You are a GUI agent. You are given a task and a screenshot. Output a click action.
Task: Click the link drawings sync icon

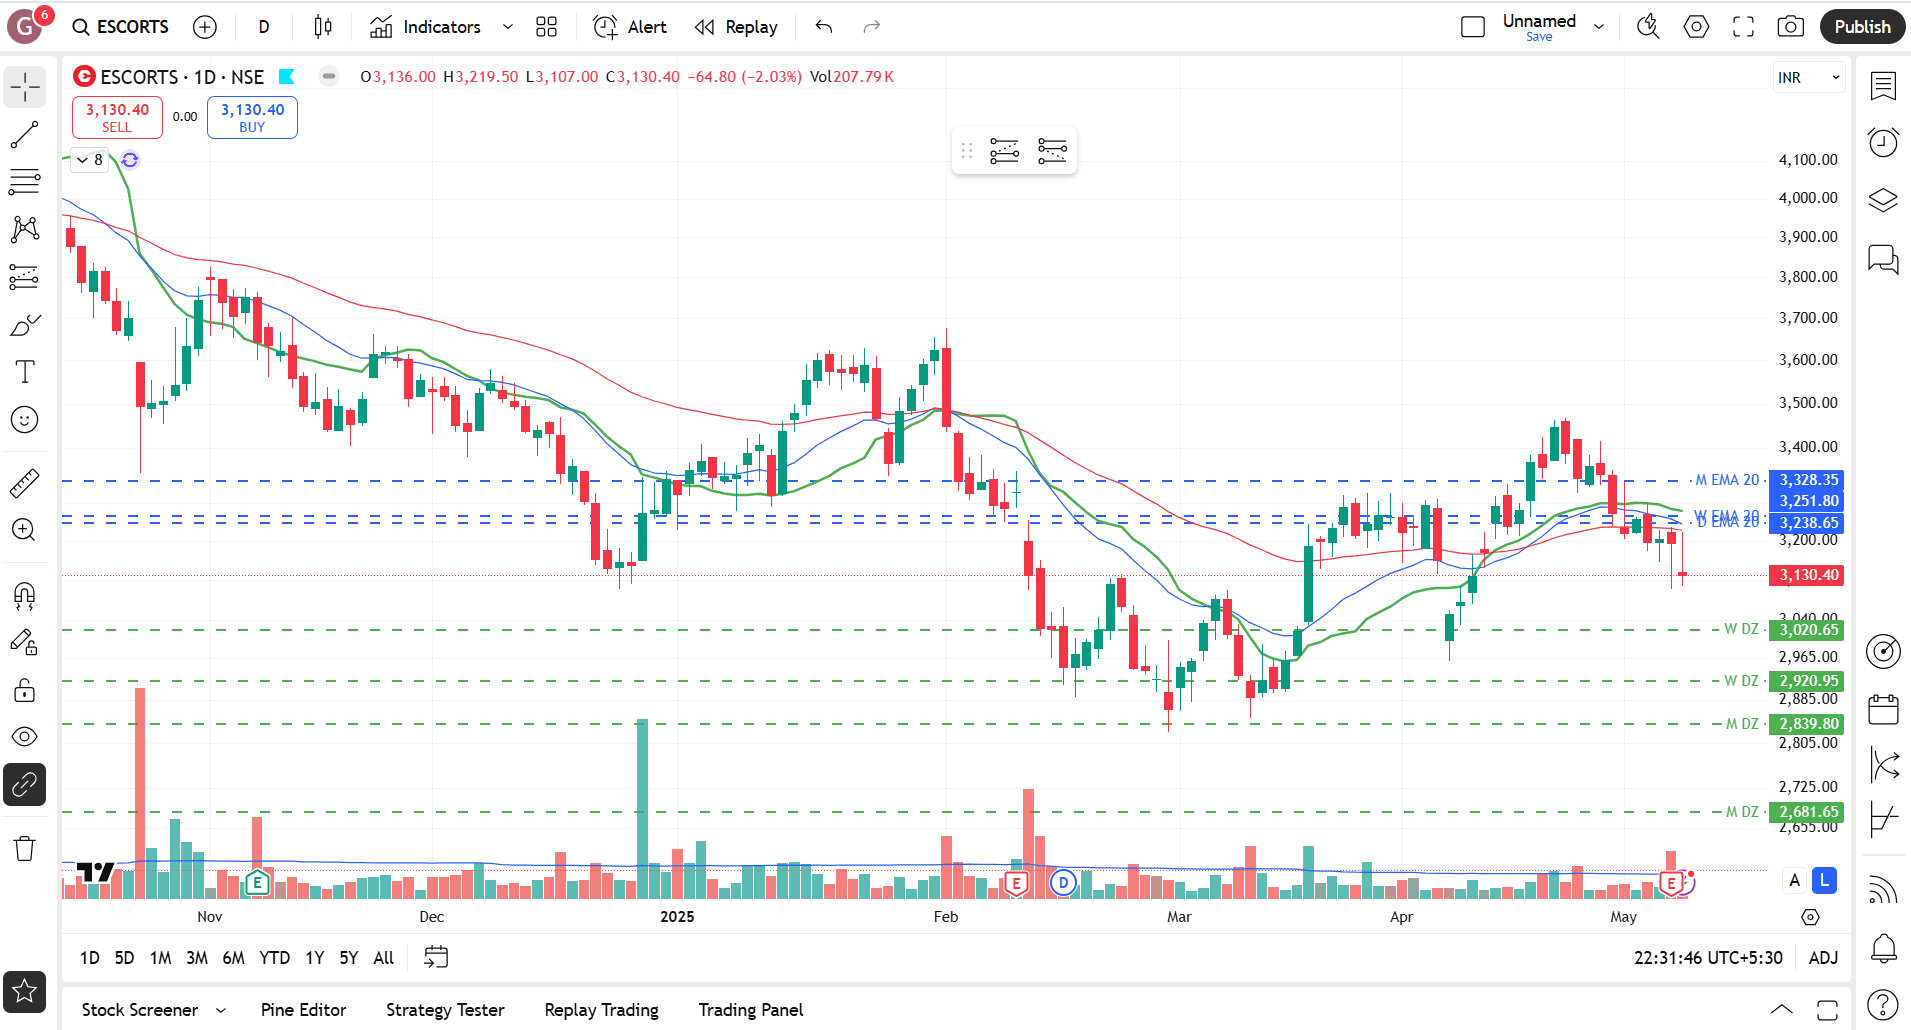[25, 785]
